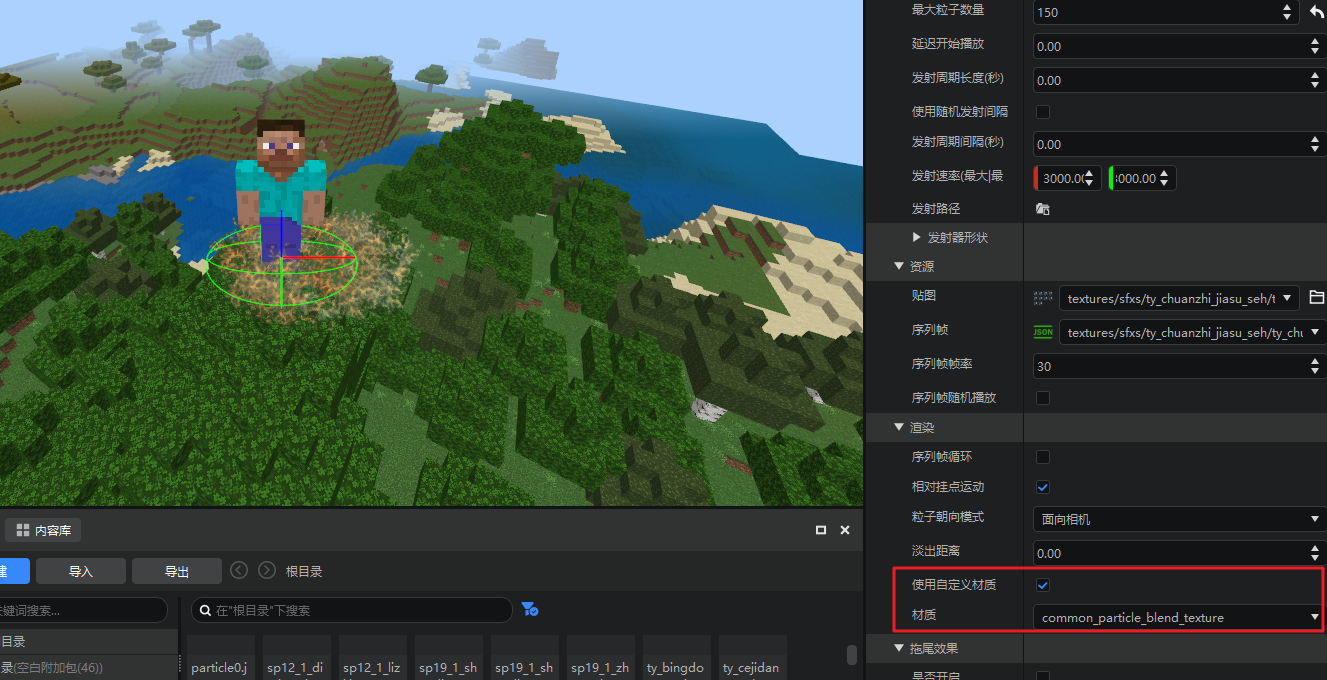Click the red X-axis gizmo arrow in viewport

click(320, 256)
